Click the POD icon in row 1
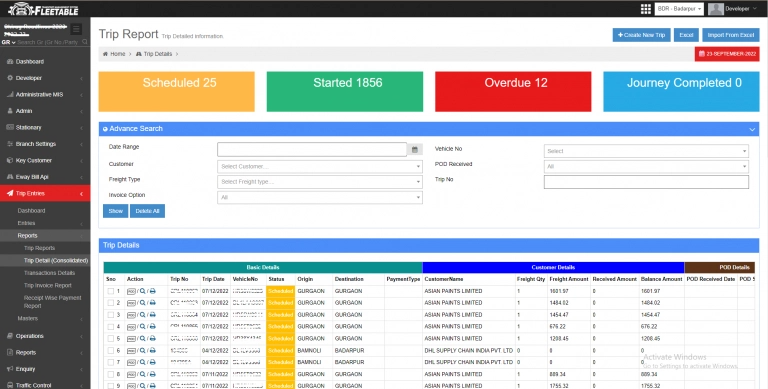 tap(131, 291)
